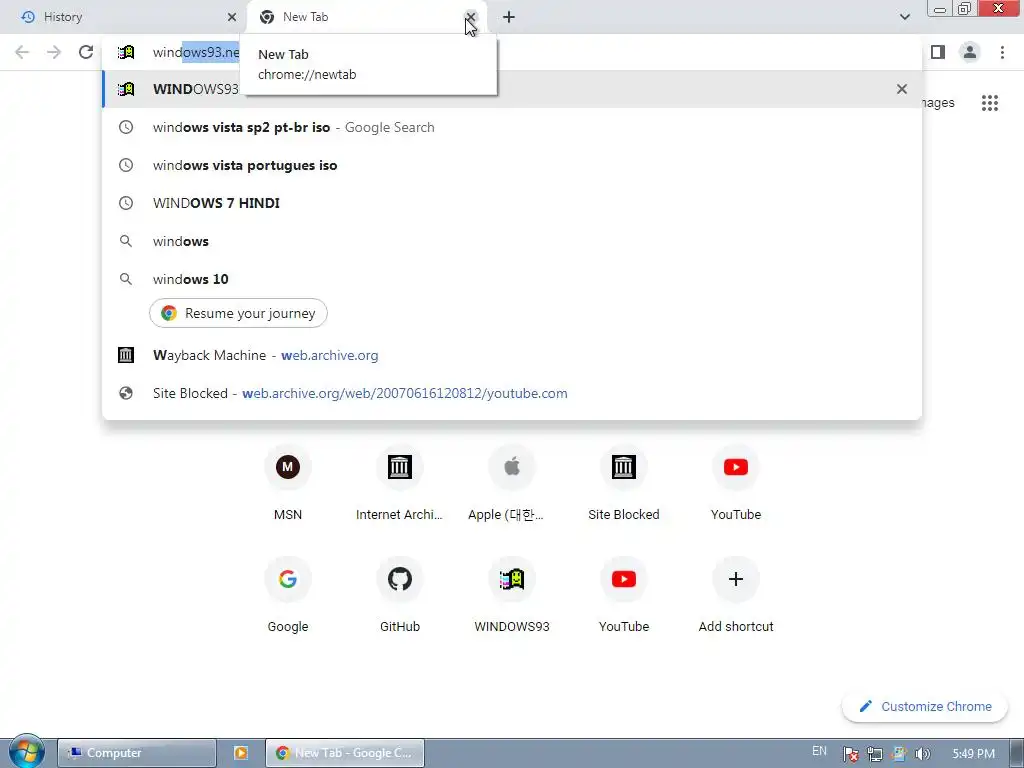The height and width of the screenshot is (768, 1024).
Task: Click the 5:49 PM clock
Action: click(x=973, y=754)
